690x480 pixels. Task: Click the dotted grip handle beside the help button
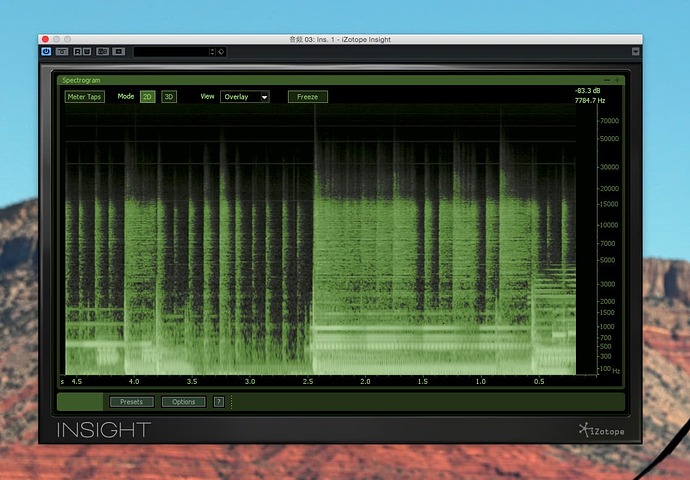231,402
